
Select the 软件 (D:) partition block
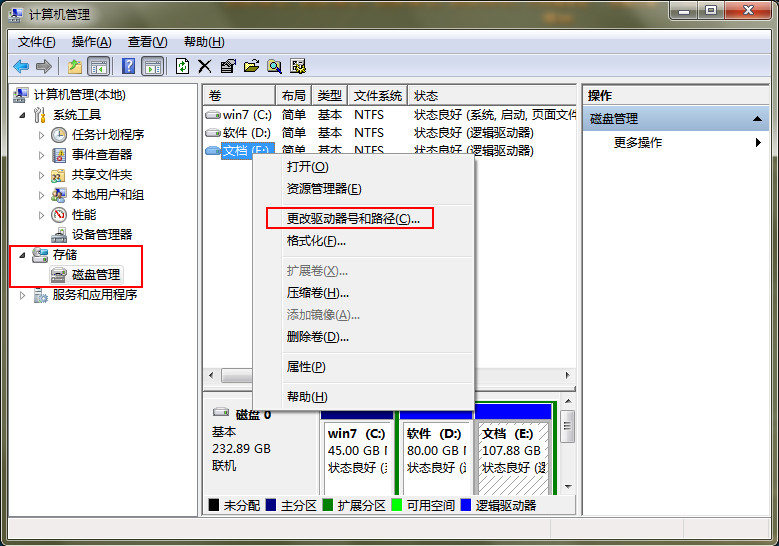[435, 451]
